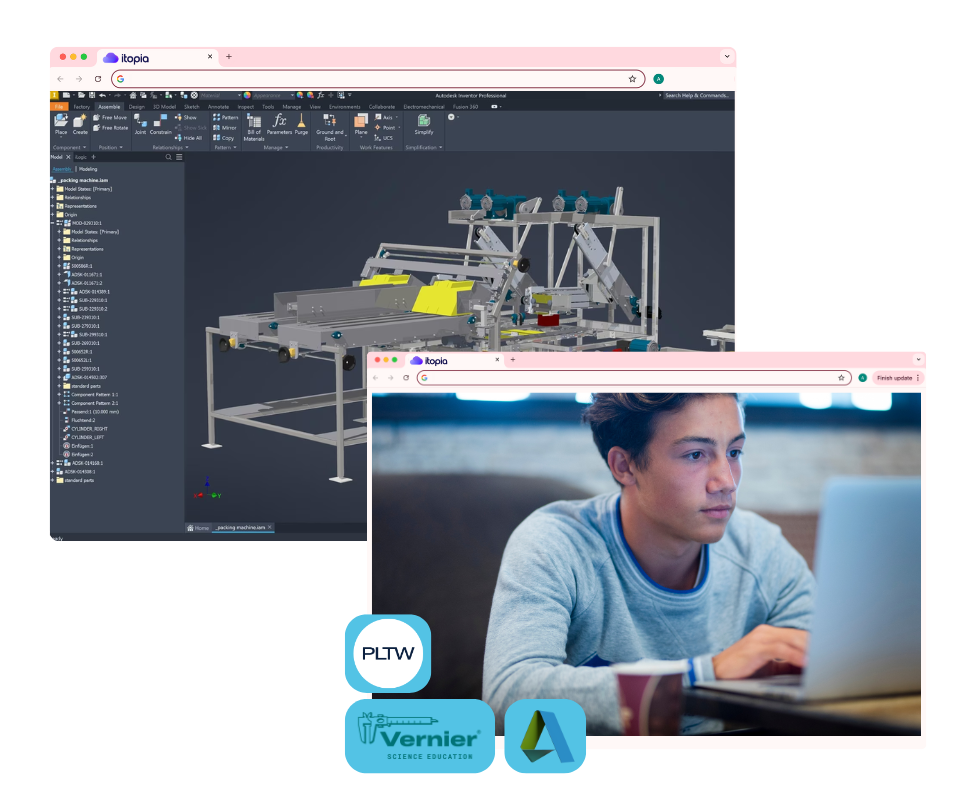Viewport: 953px width, 803px height.
Task: Open a new tab in the back browser window
Action: pos(229,57)
